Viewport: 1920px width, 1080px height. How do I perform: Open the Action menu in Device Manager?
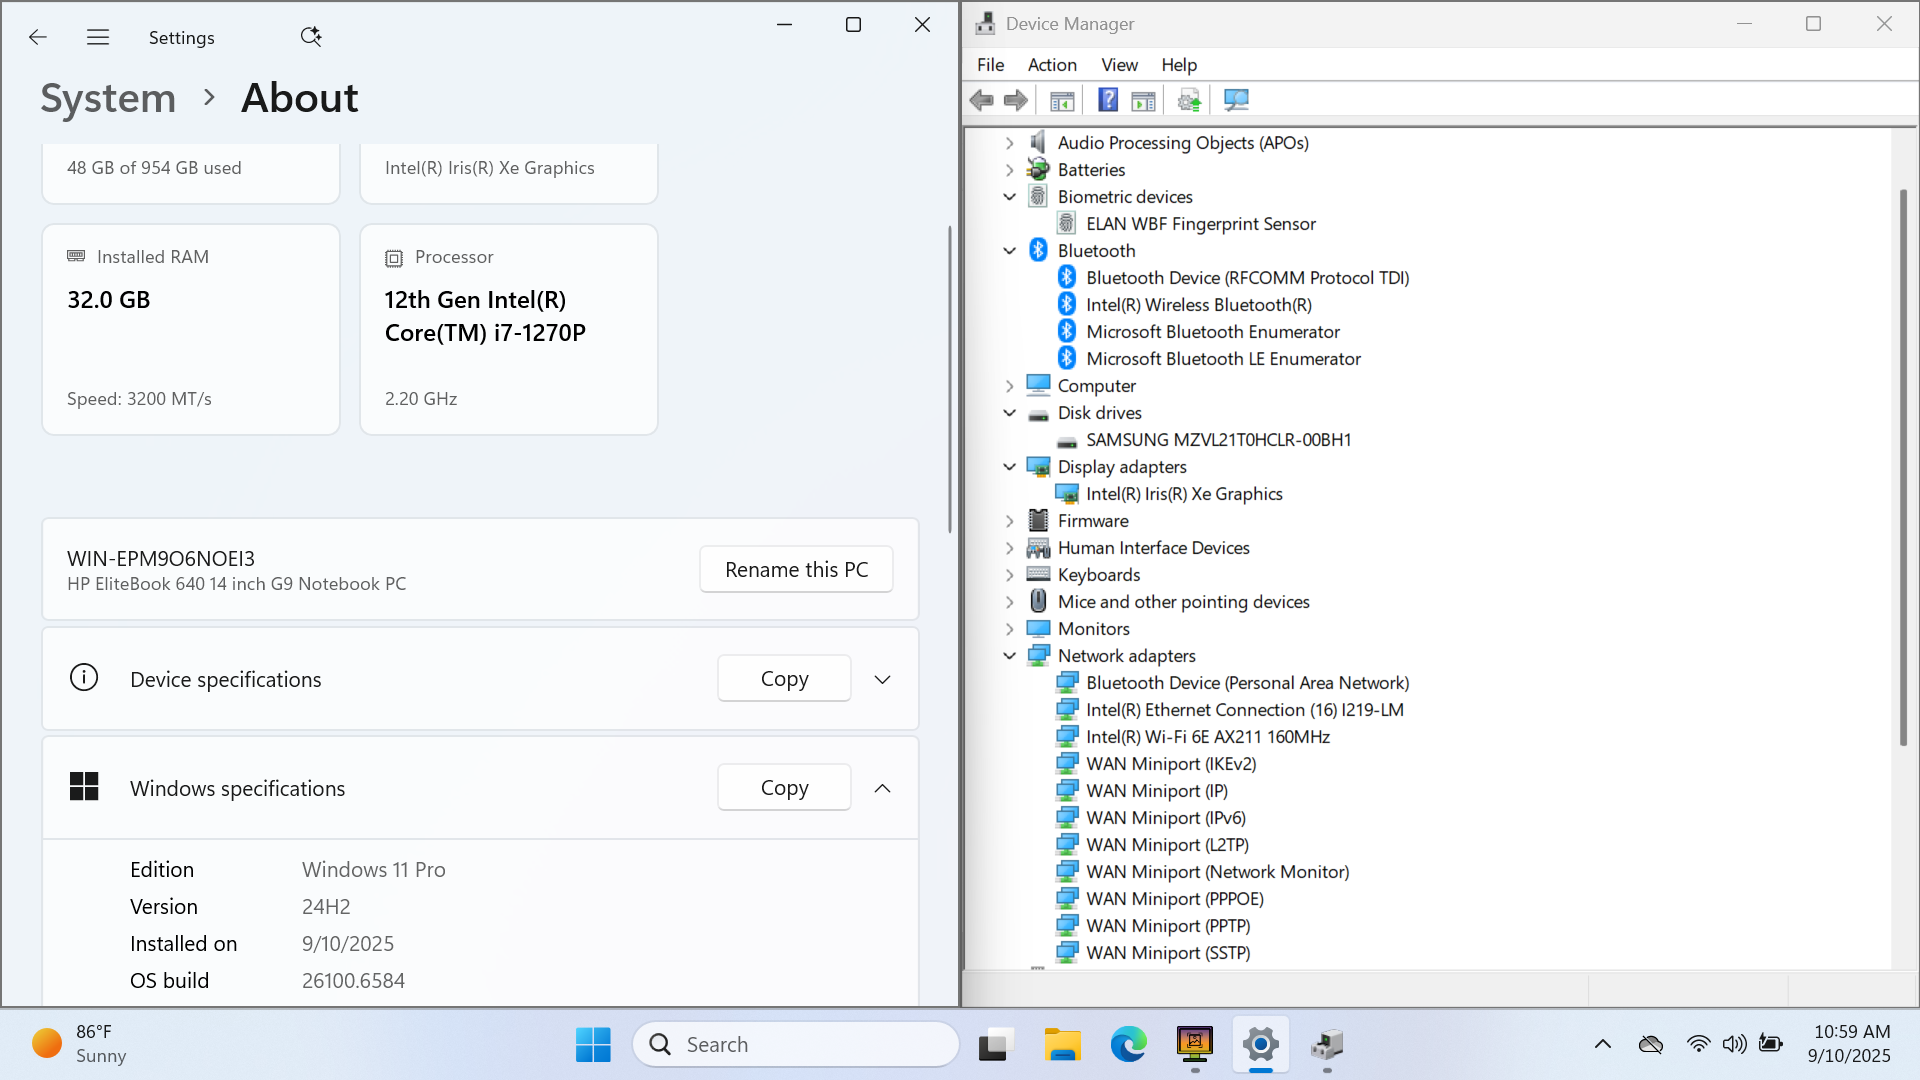tap(1052, 65)
